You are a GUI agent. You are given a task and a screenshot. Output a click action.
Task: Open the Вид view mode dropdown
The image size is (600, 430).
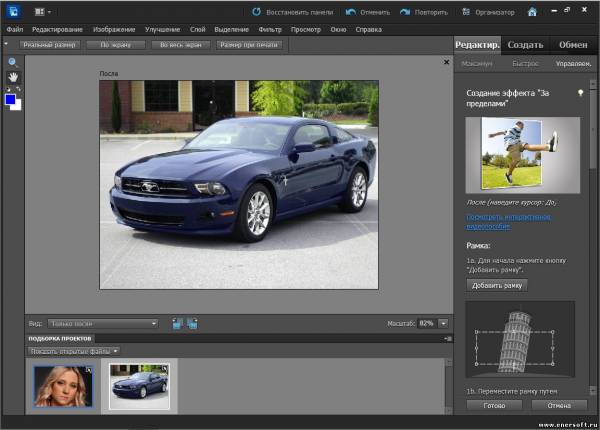click(103, 324)
